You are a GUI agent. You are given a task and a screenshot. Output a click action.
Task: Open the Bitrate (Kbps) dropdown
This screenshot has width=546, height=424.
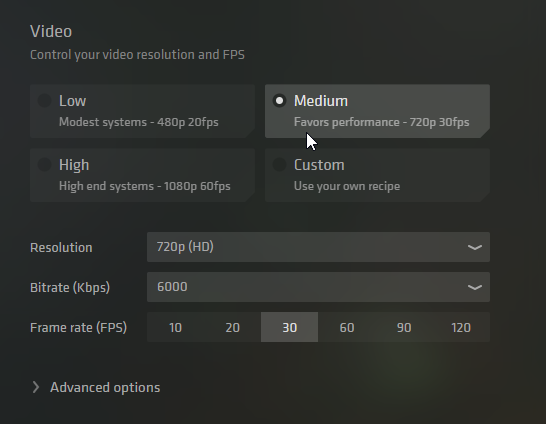click(318, 287)
